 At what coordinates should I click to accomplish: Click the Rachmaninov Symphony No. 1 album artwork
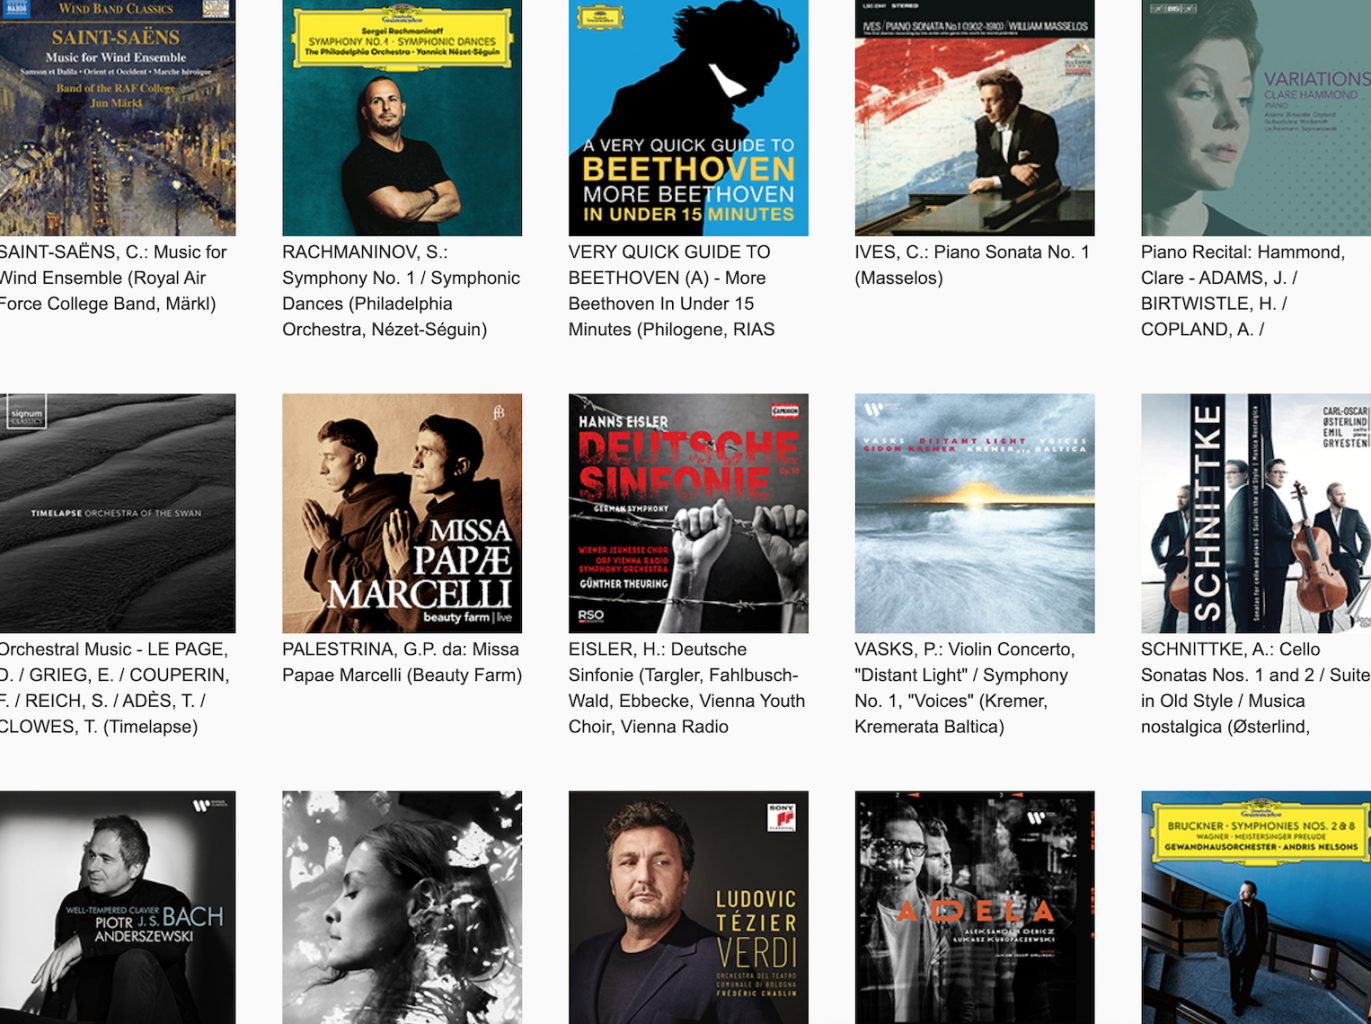point(401,115)
